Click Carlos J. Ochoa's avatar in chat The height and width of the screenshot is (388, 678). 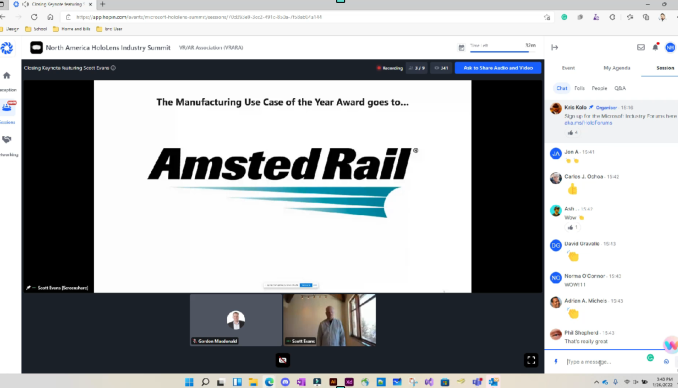coord(556,178)
